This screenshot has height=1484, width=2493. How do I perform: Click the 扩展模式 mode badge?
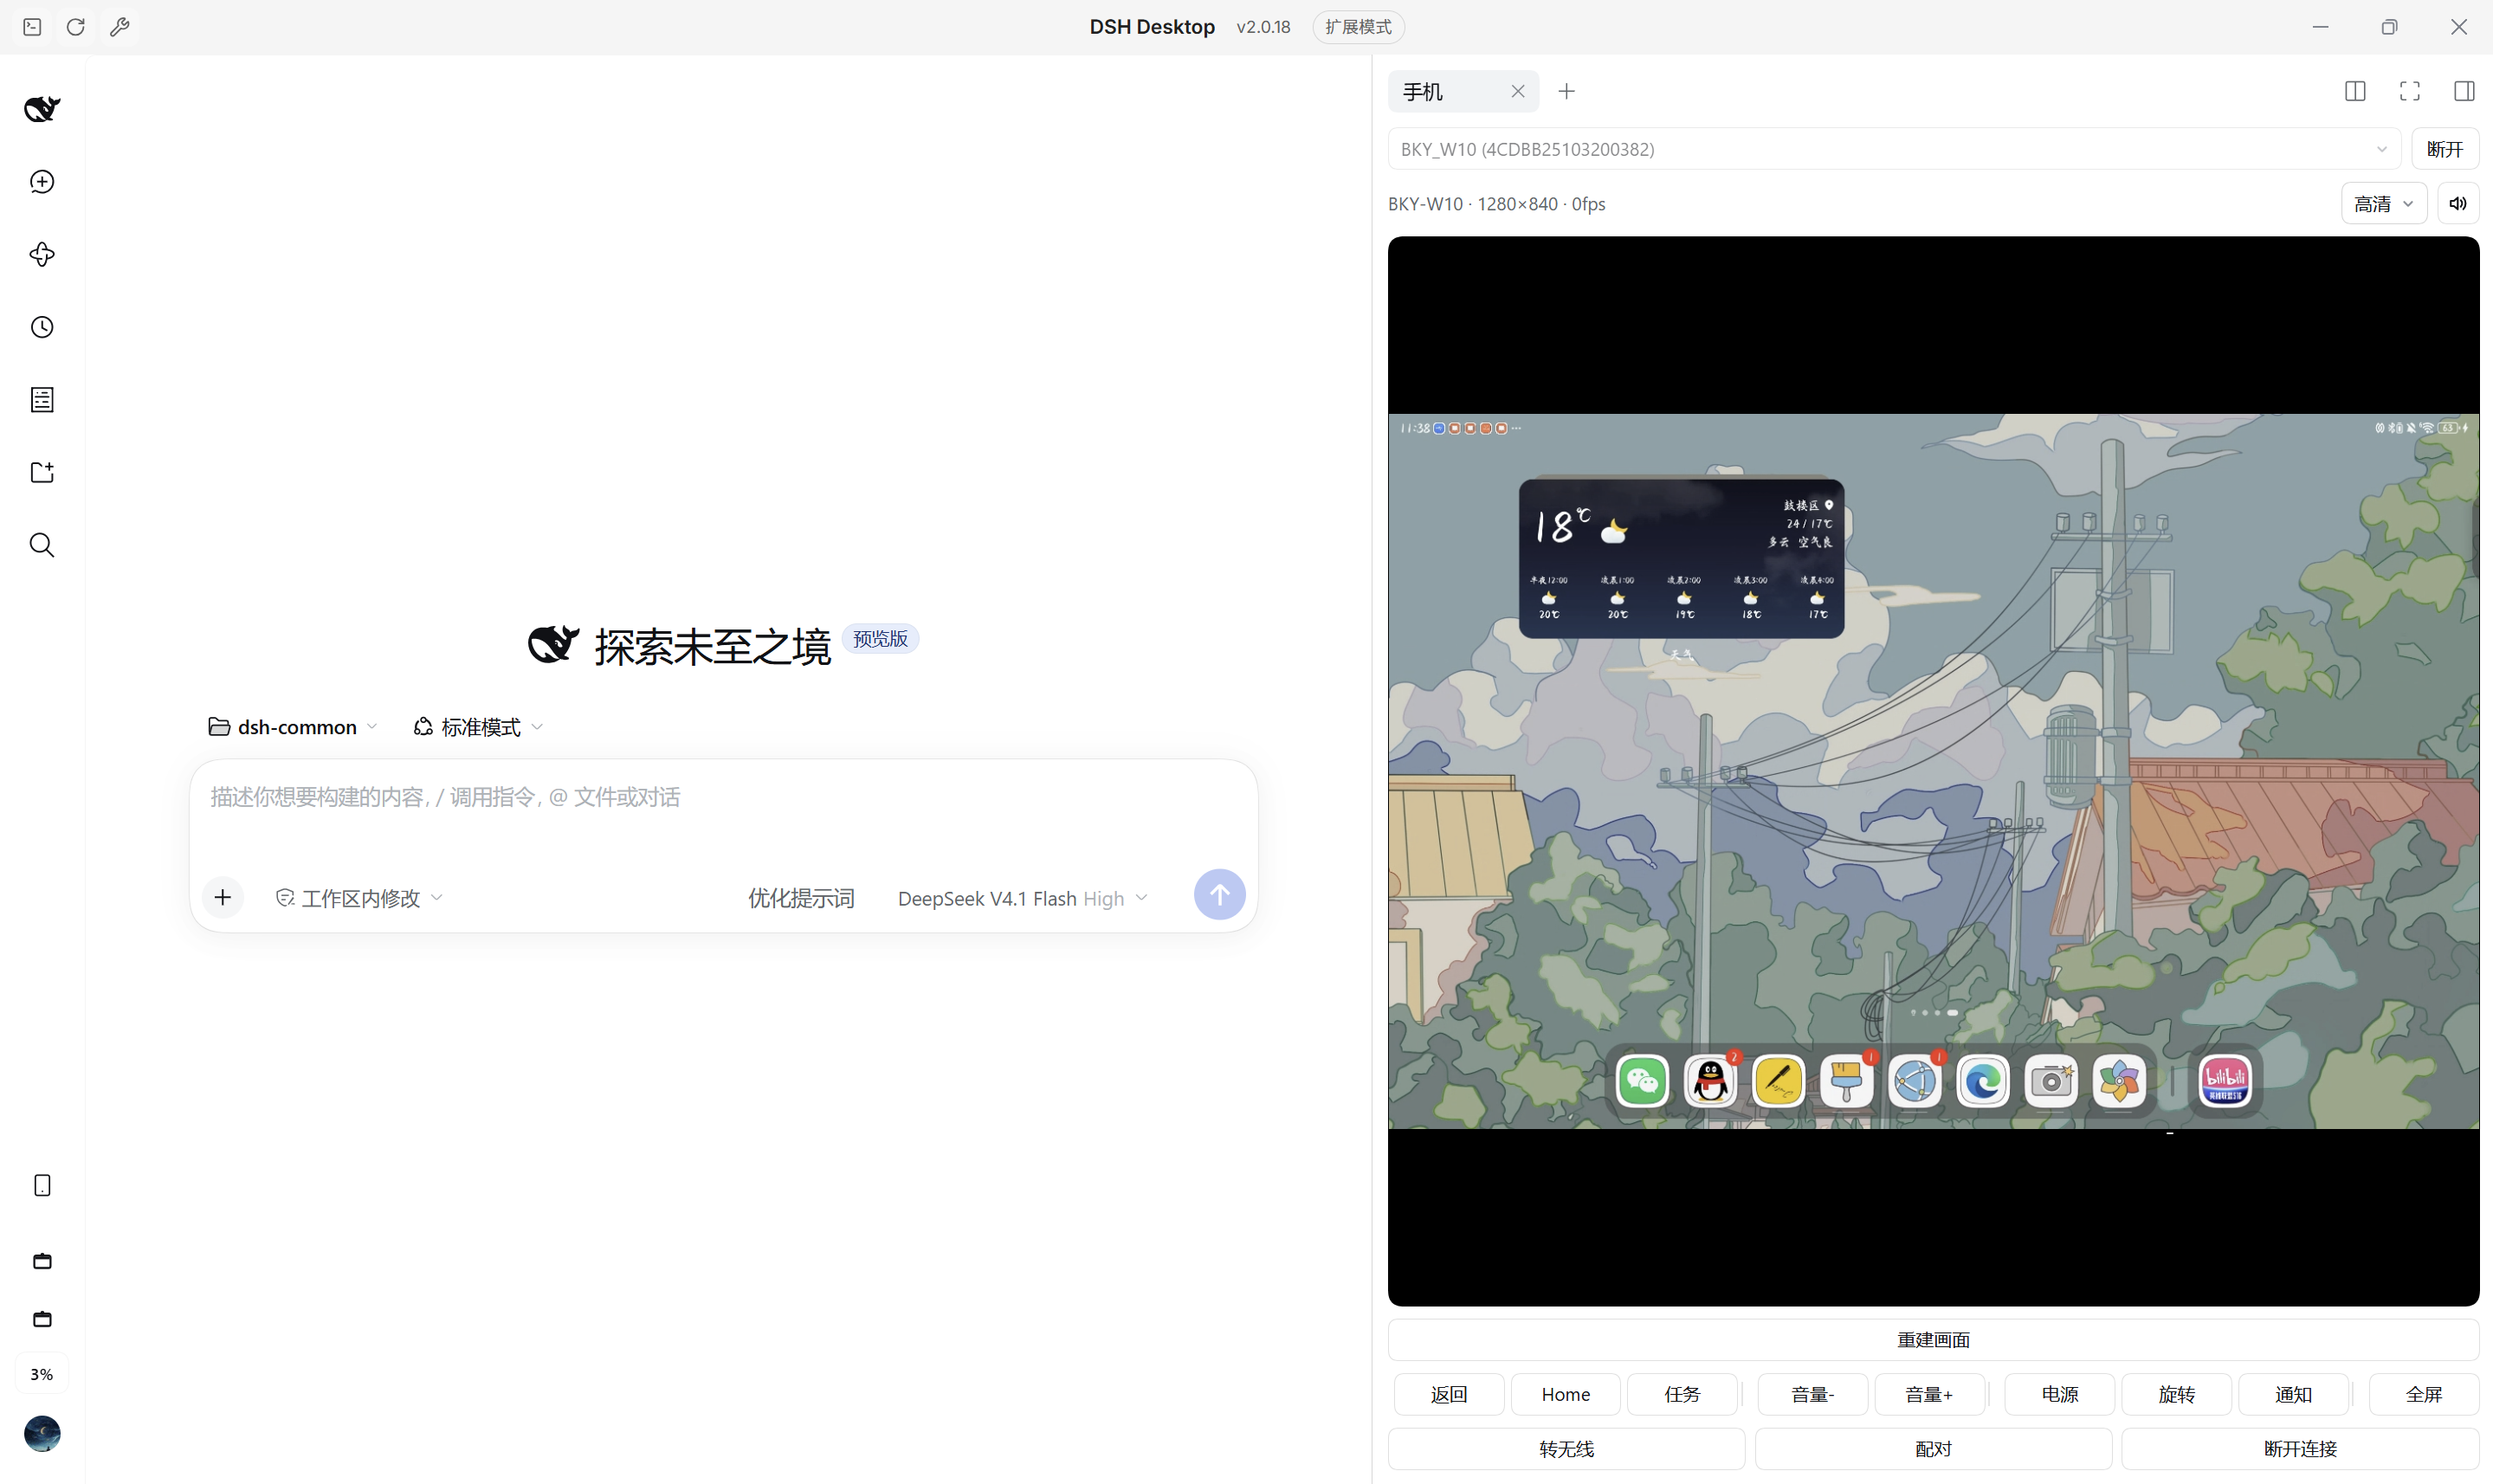point(1358,27)
